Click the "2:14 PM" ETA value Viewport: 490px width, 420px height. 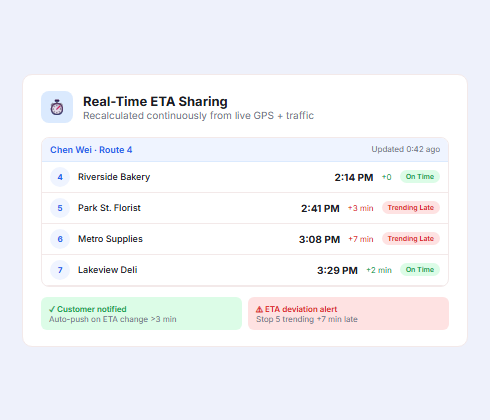point(354,177)
